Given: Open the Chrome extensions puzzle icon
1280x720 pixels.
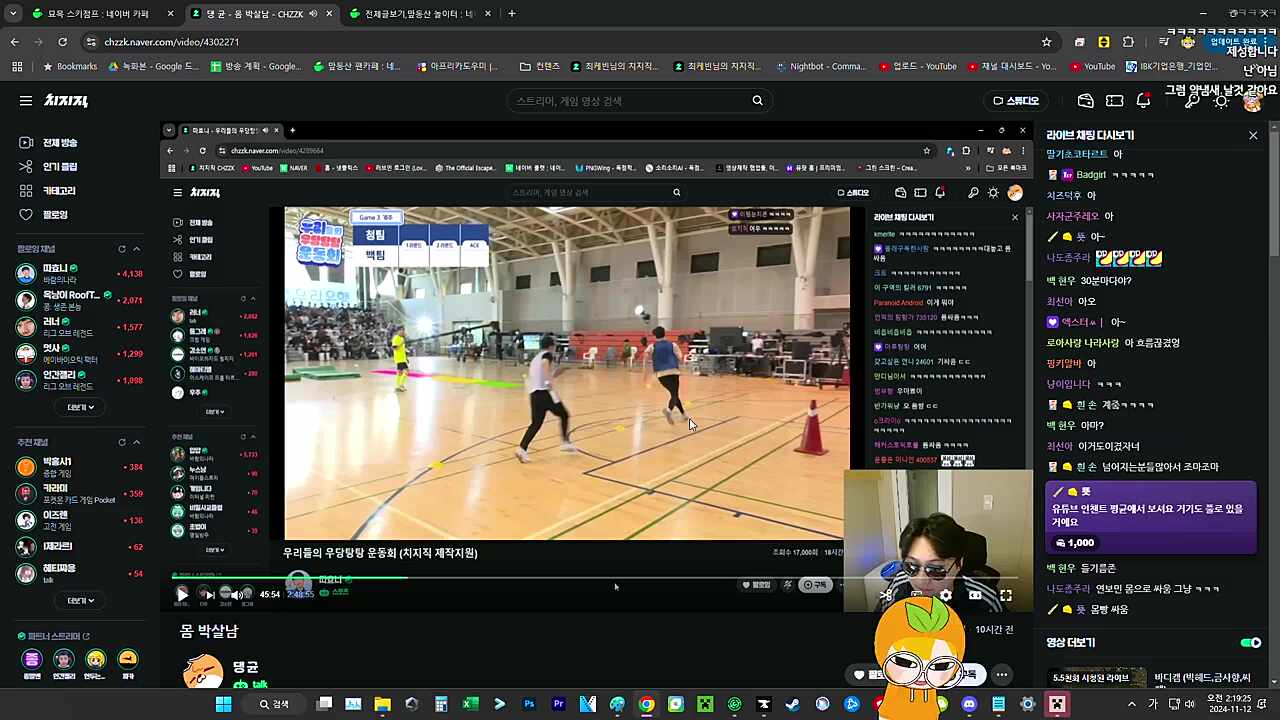Looking at the screenshot, I should click(1128, 42).
